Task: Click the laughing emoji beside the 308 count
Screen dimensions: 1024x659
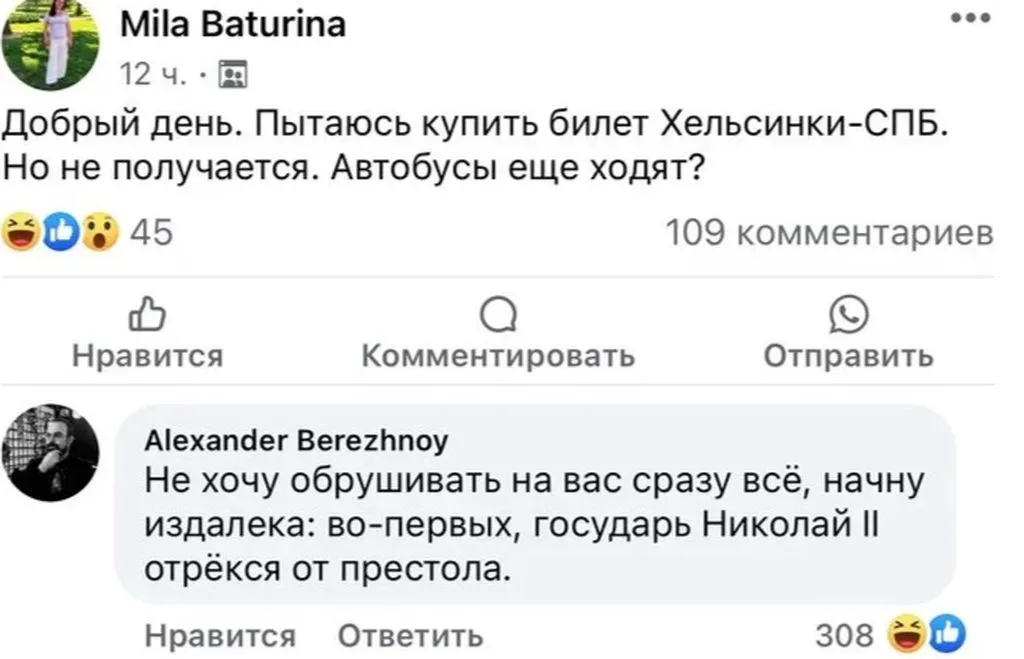Action: tap(906, 634)
